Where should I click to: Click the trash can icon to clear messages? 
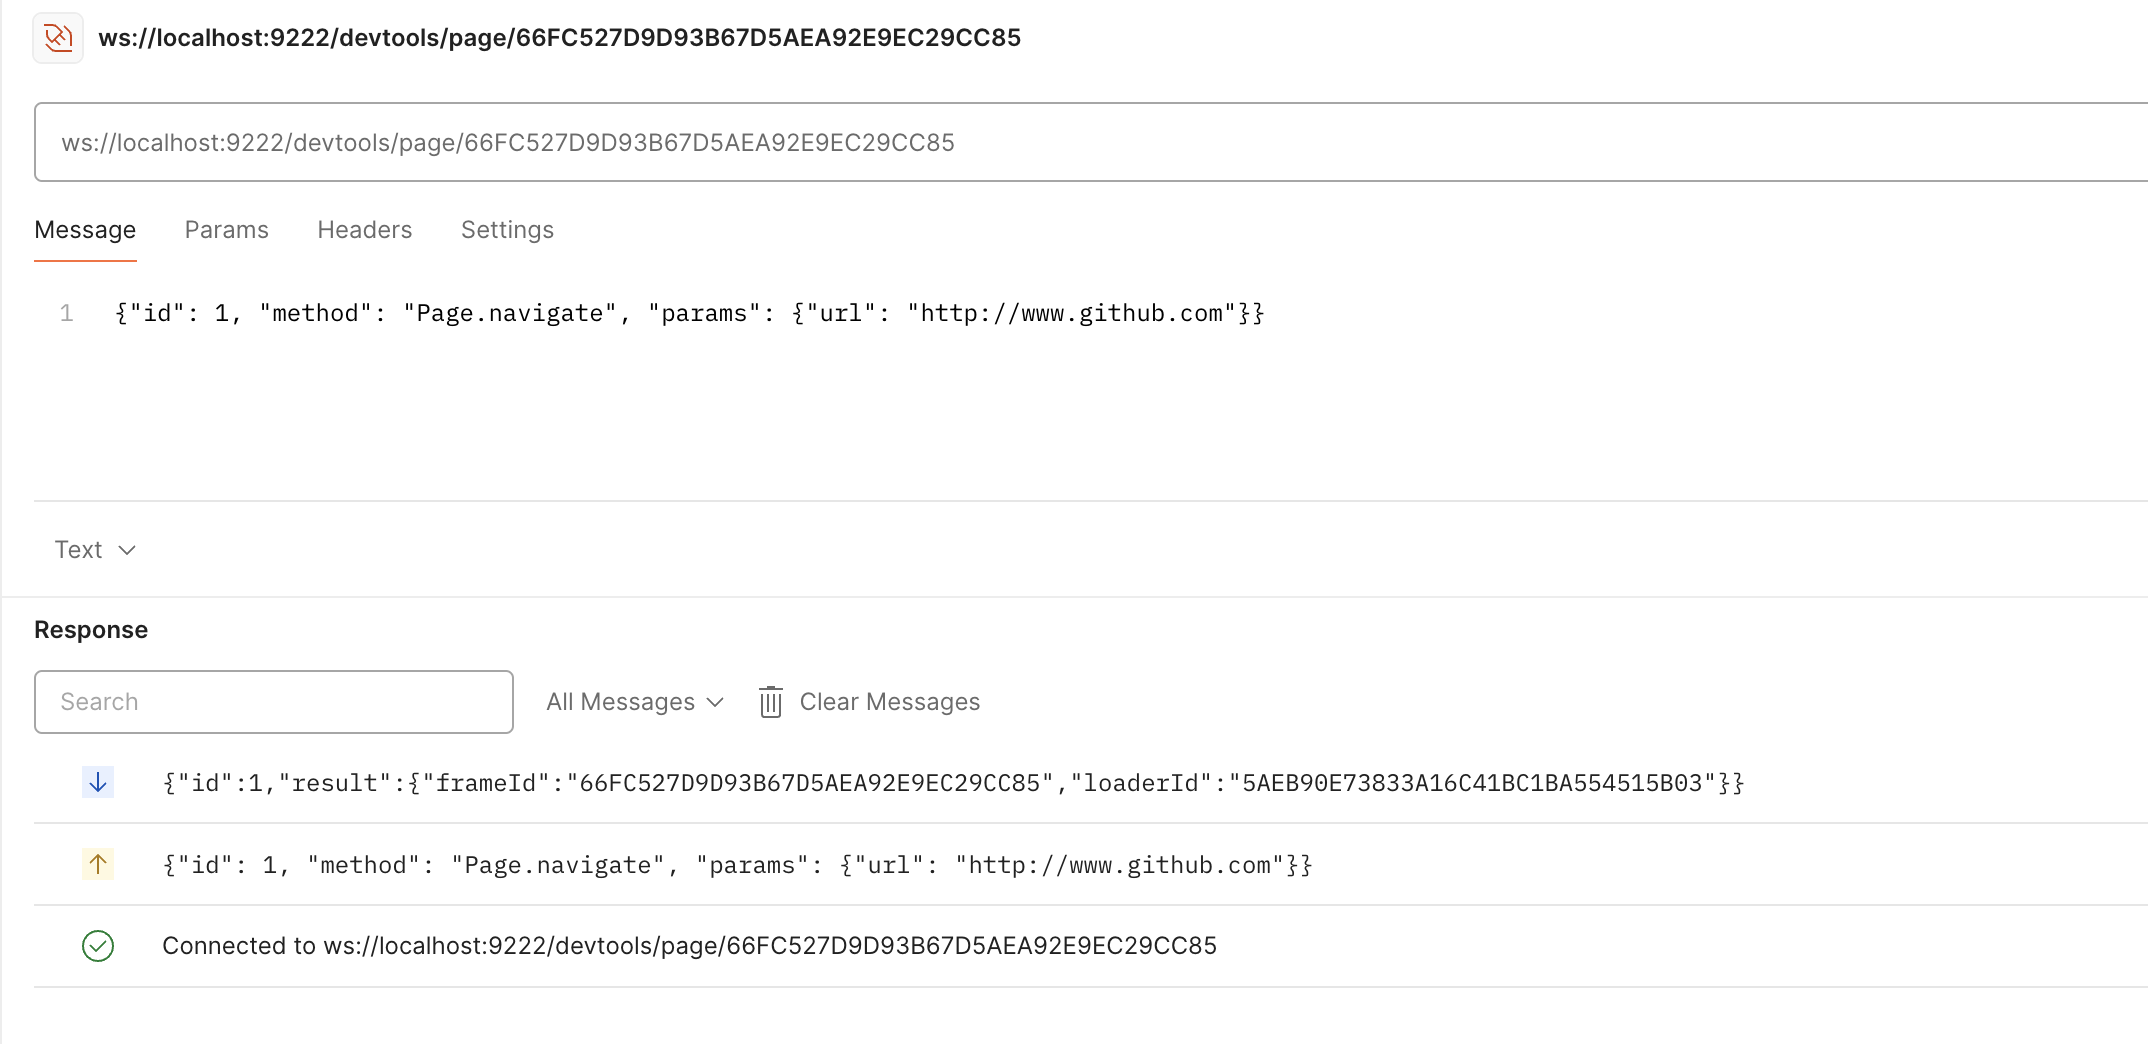click(770, 702)
